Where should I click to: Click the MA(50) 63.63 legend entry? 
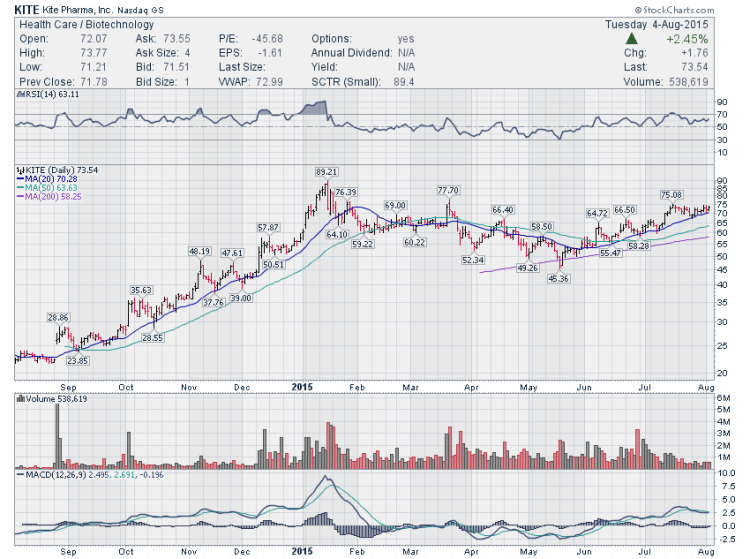coord(47,188)
